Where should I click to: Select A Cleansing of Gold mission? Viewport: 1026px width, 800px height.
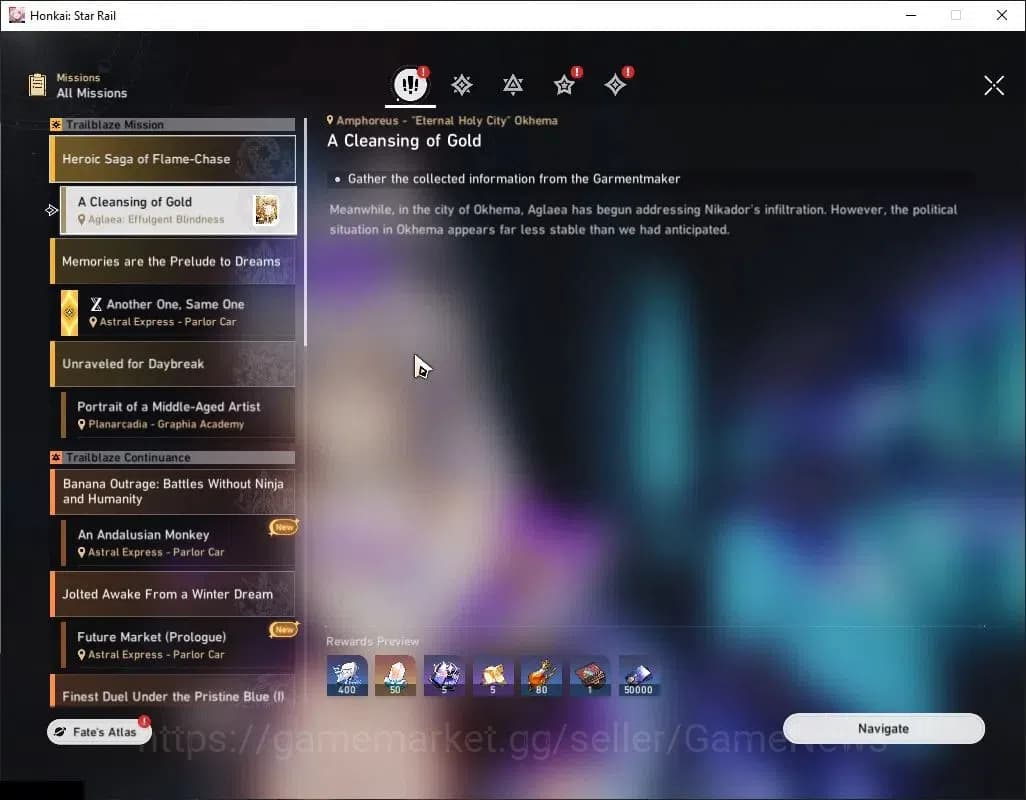pos(178,210)
